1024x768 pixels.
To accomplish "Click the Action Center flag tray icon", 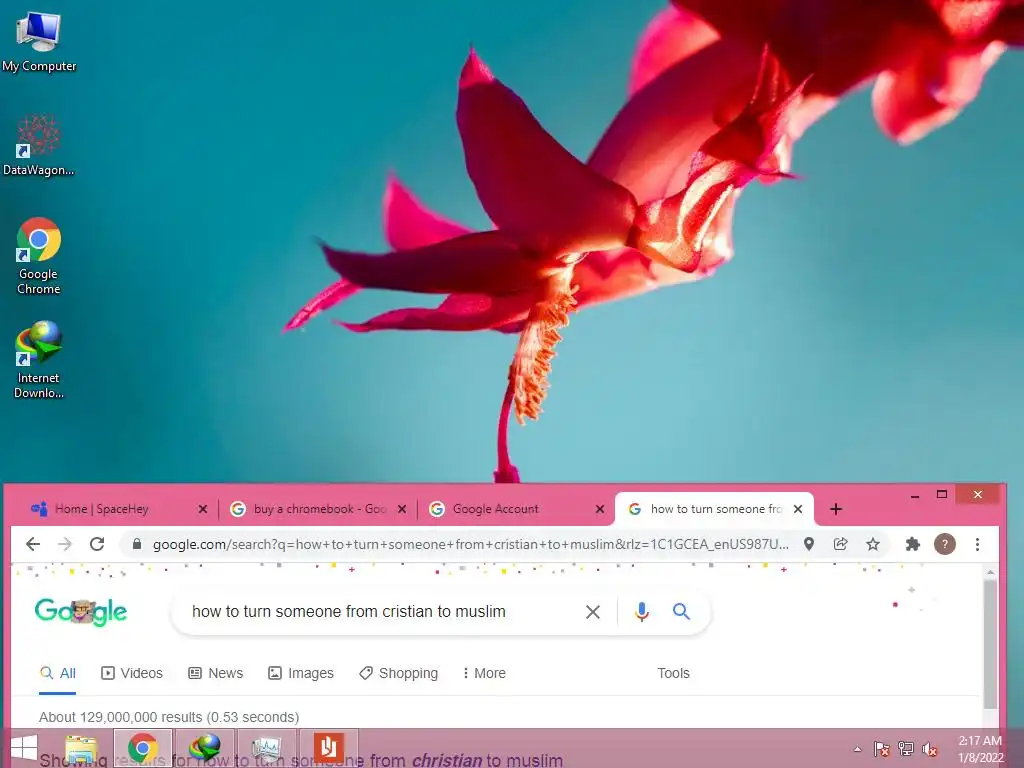I will click(x=881, y=749).
